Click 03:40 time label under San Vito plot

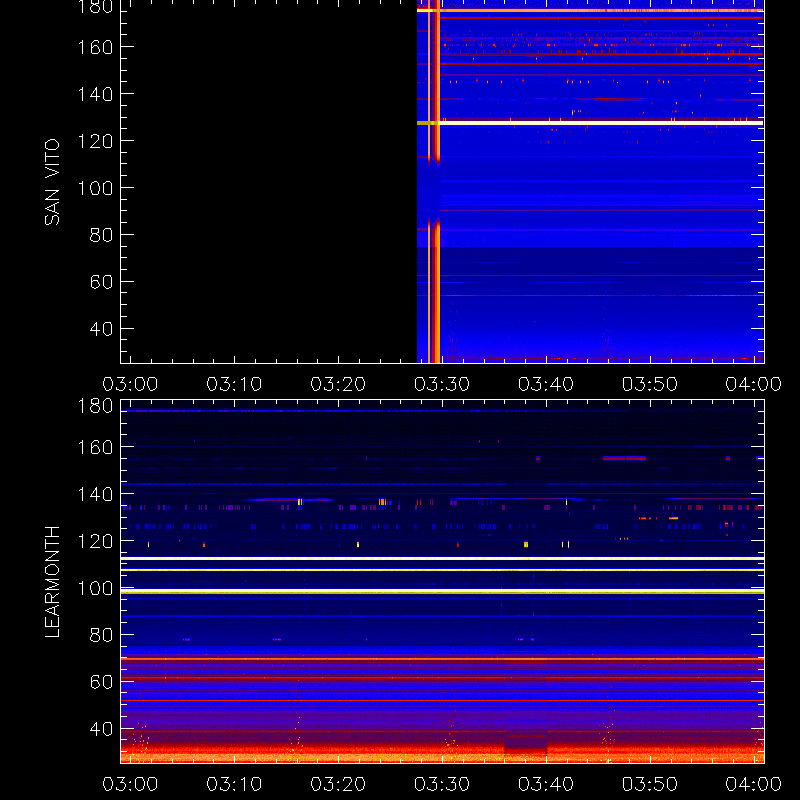(x=546, y=384)
